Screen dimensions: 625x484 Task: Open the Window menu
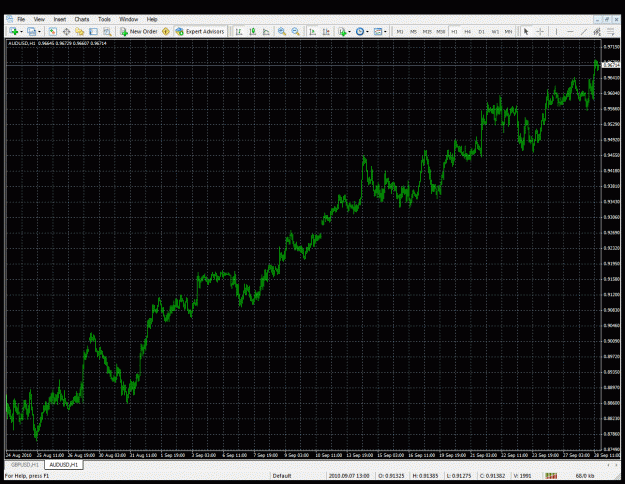[128, 19]
